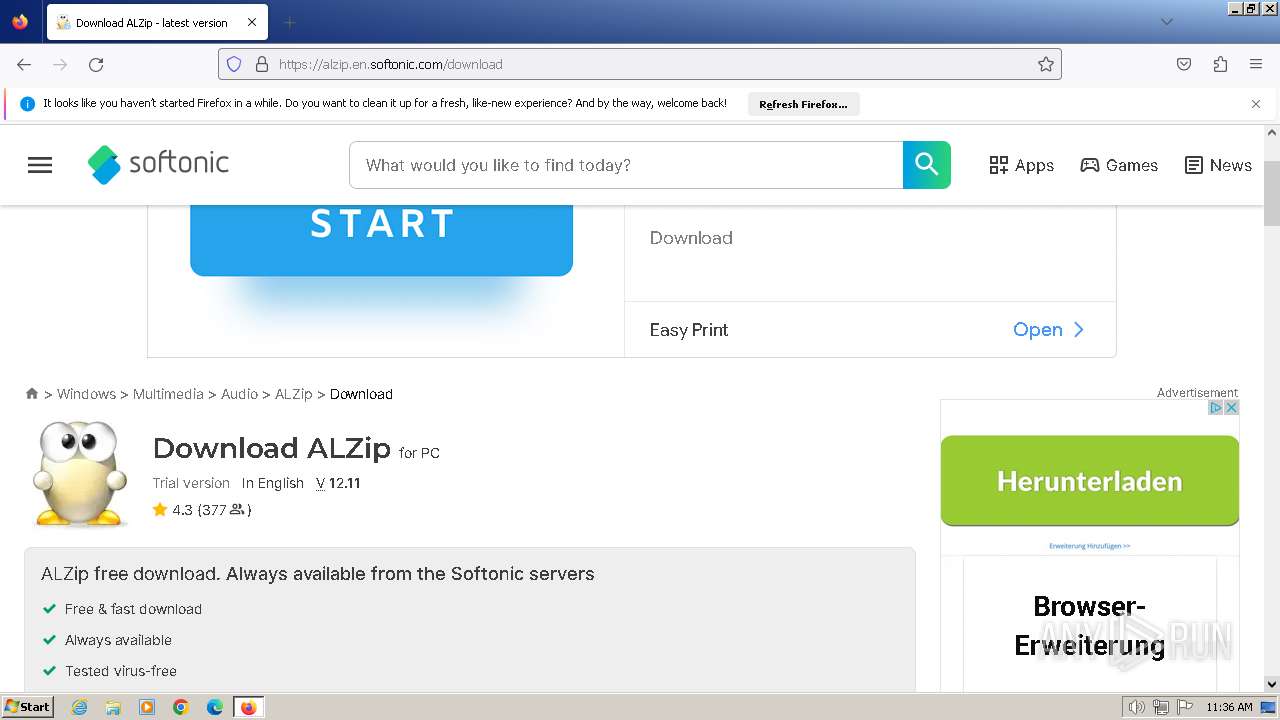The image size is (1280, 720).
Task: Reload the current page
Action: click(96, 64)
